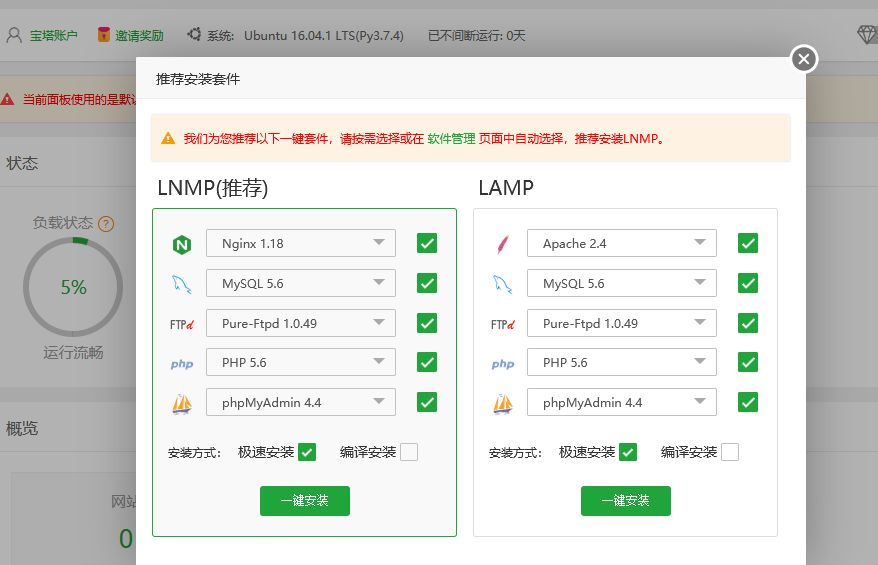Image resolution: width=878 pixels, height=565 pixels.
Task: Click the LAMP heading
Action: point(506,188)
